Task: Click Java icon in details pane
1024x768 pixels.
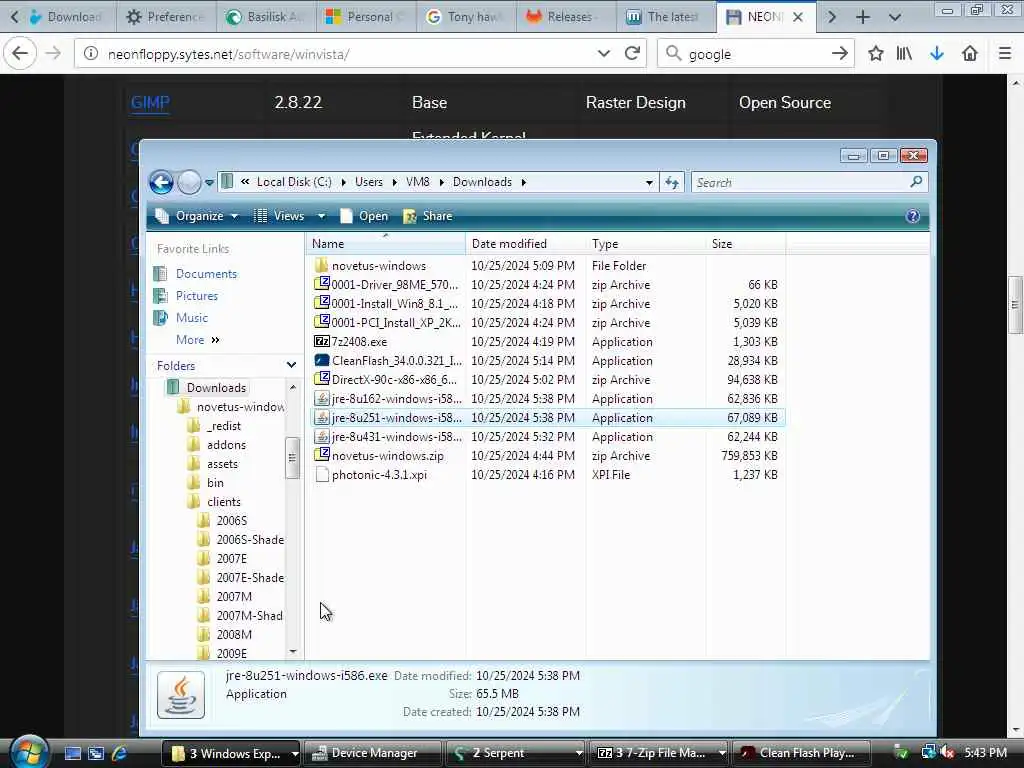Action: 181,695
